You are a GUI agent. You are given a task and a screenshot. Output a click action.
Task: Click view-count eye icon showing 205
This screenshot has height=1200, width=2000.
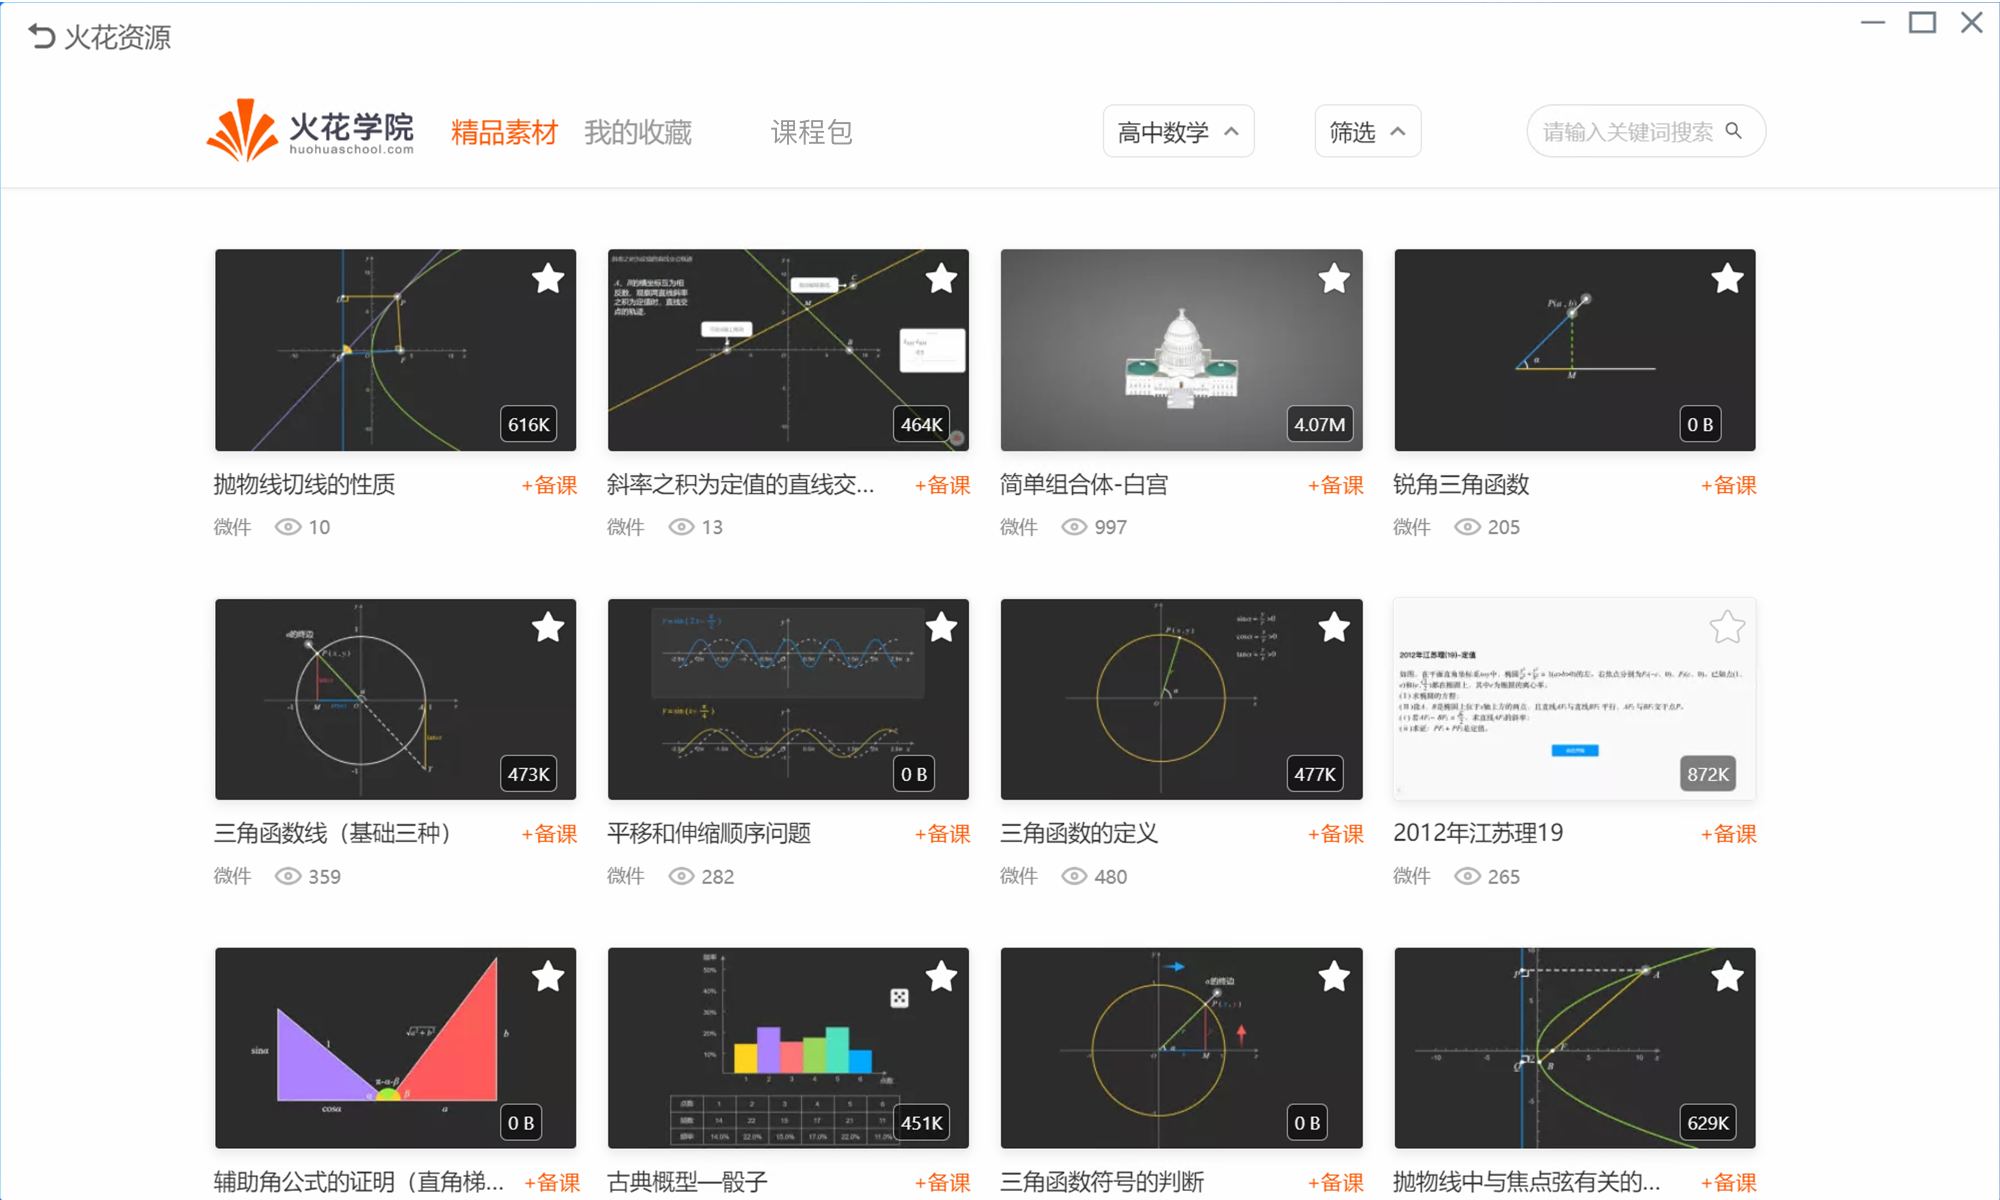click(1467, 527)
